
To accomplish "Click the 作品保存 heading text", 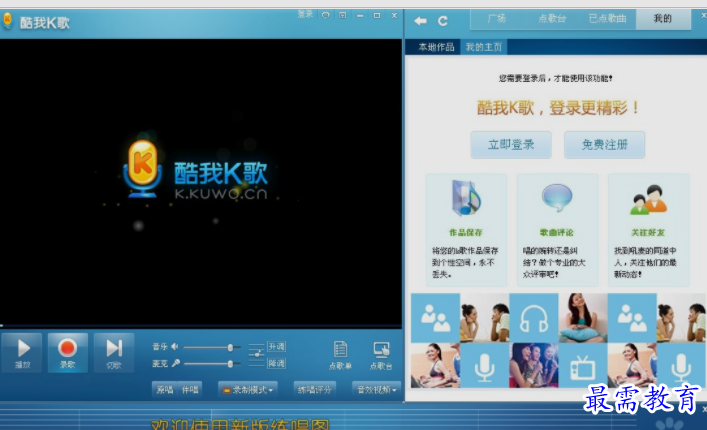I will [x=466, y=233].
